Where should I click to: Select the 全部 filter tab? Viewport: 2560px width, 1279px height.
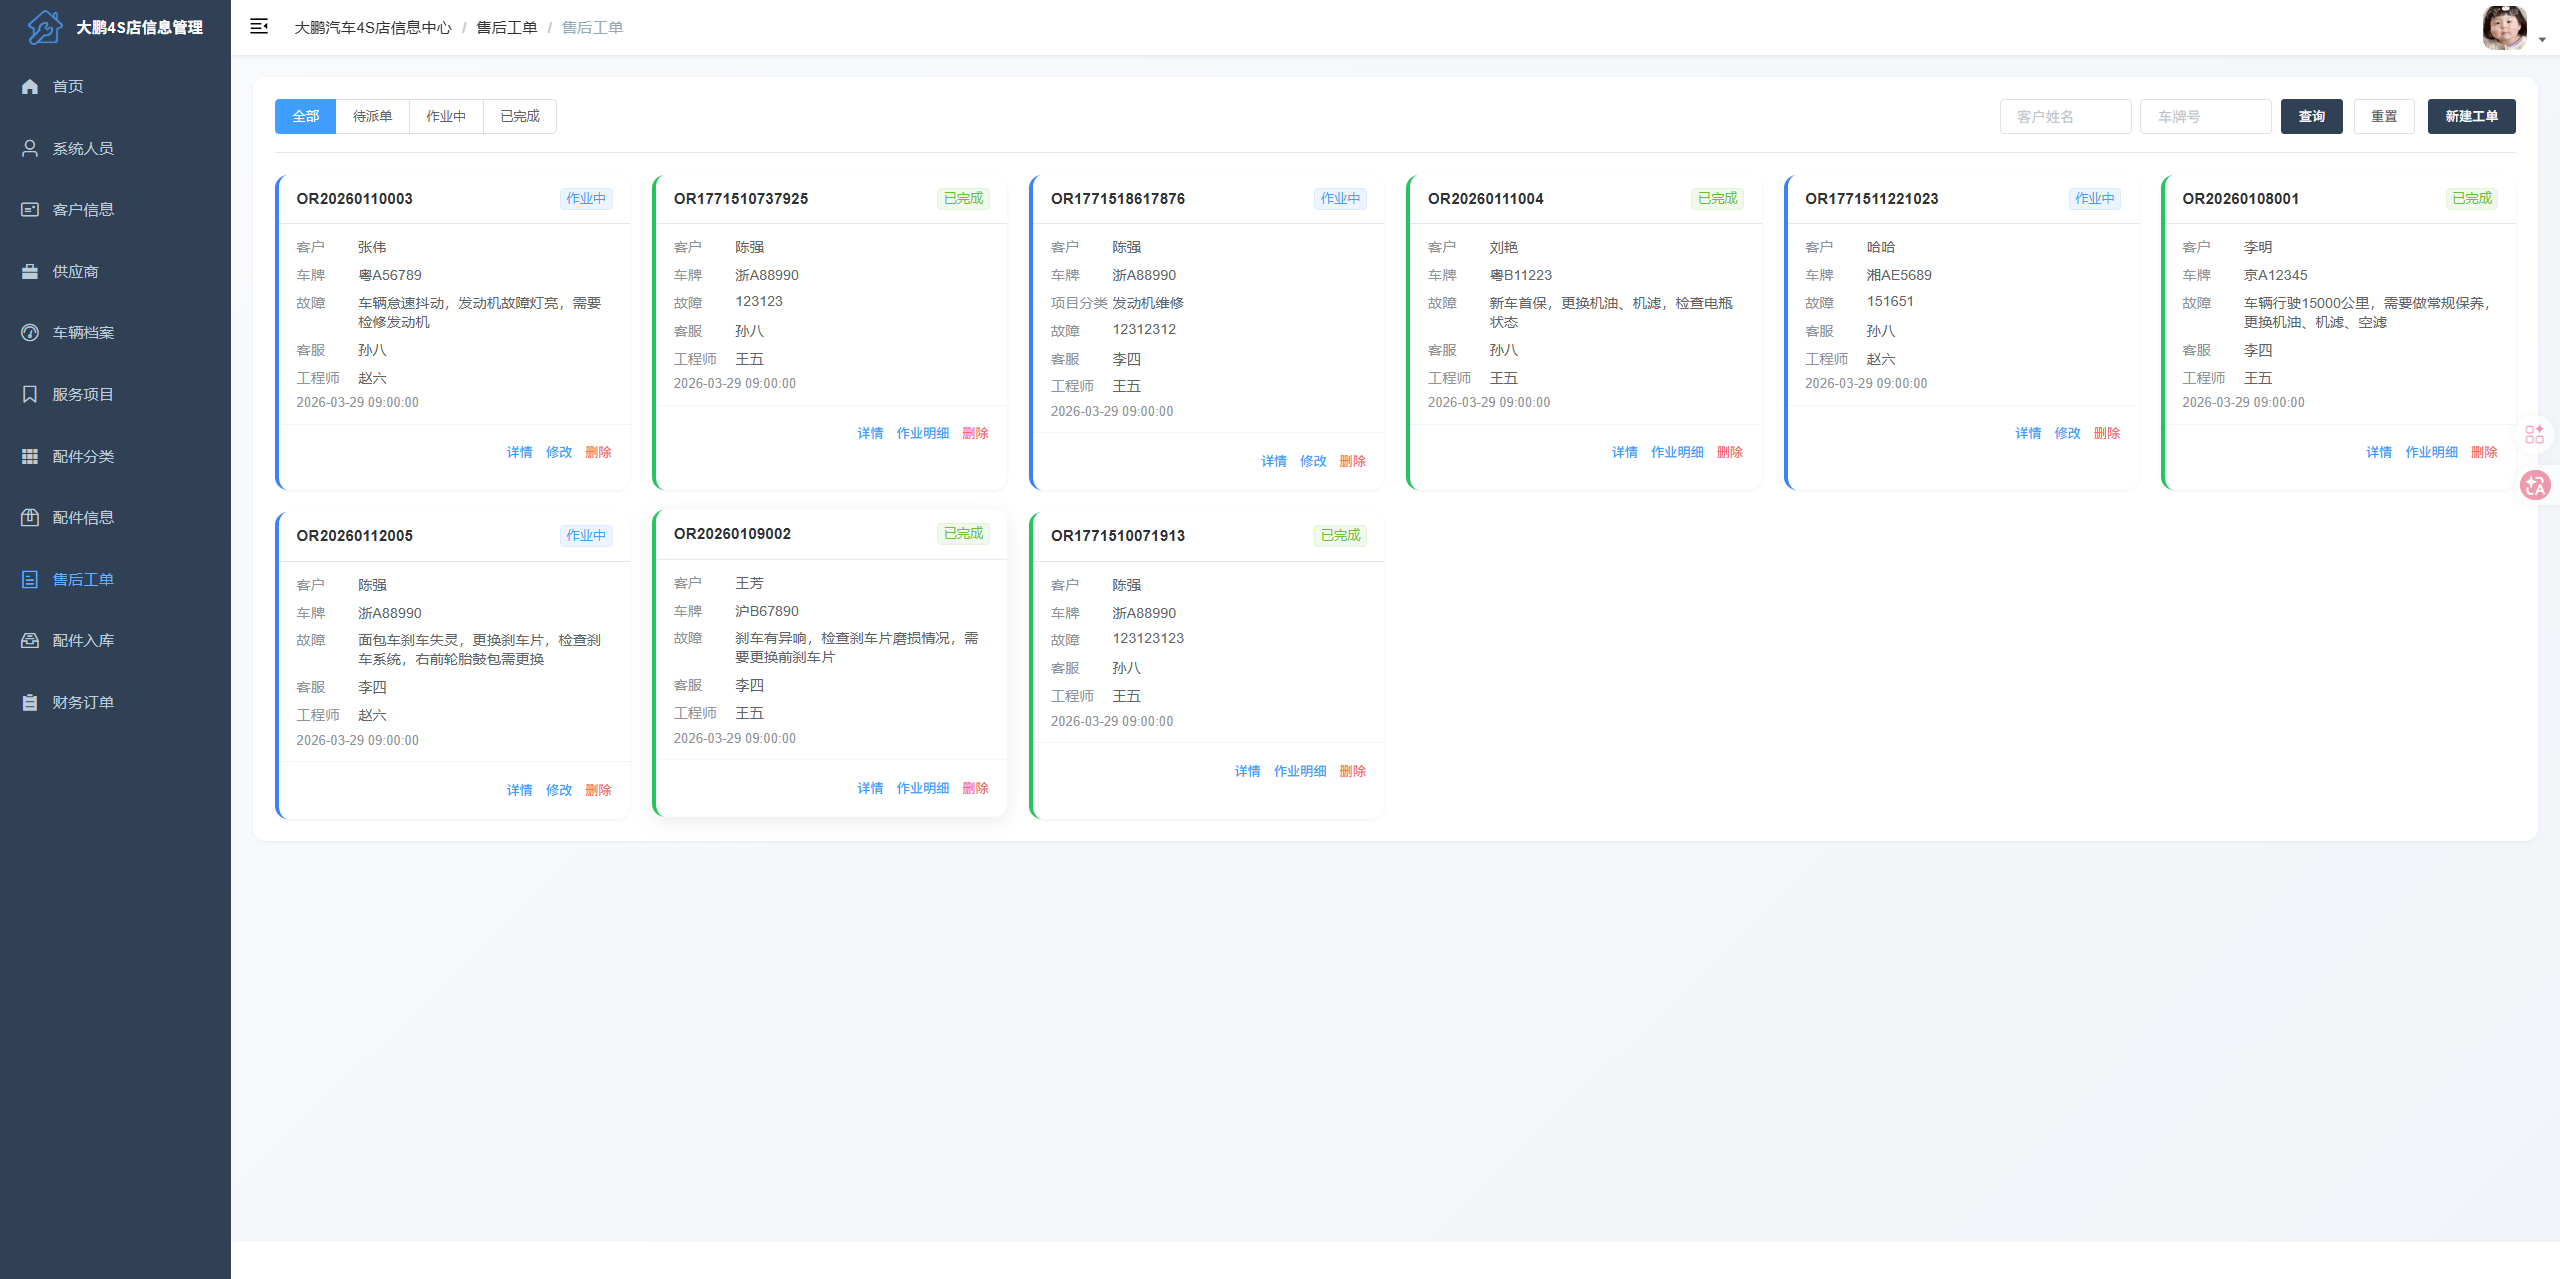[x=306, y=117]
